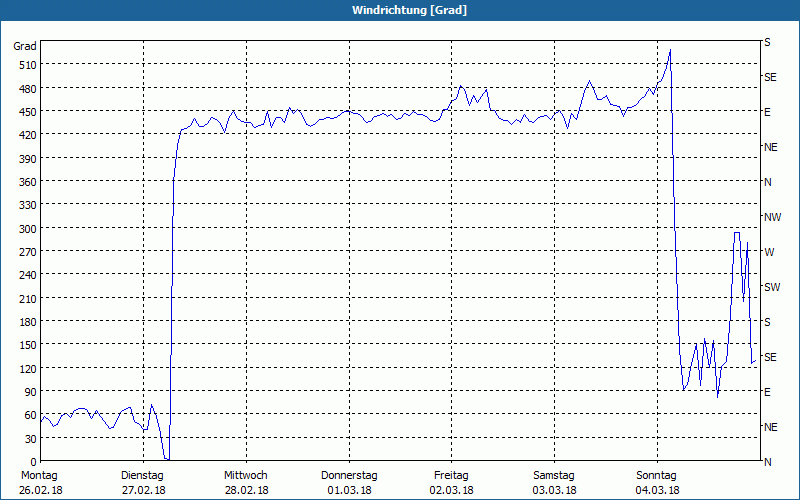Click the weekday label 'Samstag'
The width and height of the screenshot is (800, 500).
click(x=554, y=476)
